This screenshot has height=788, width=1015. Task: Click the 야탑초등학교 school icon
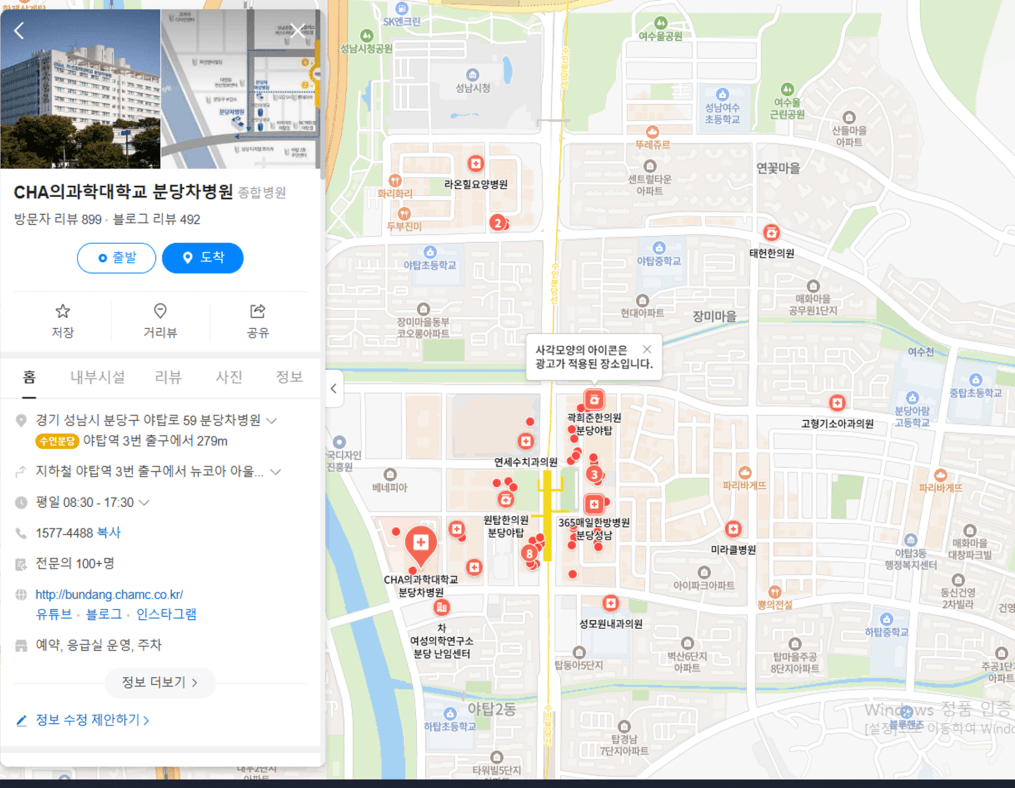[430, 252]
